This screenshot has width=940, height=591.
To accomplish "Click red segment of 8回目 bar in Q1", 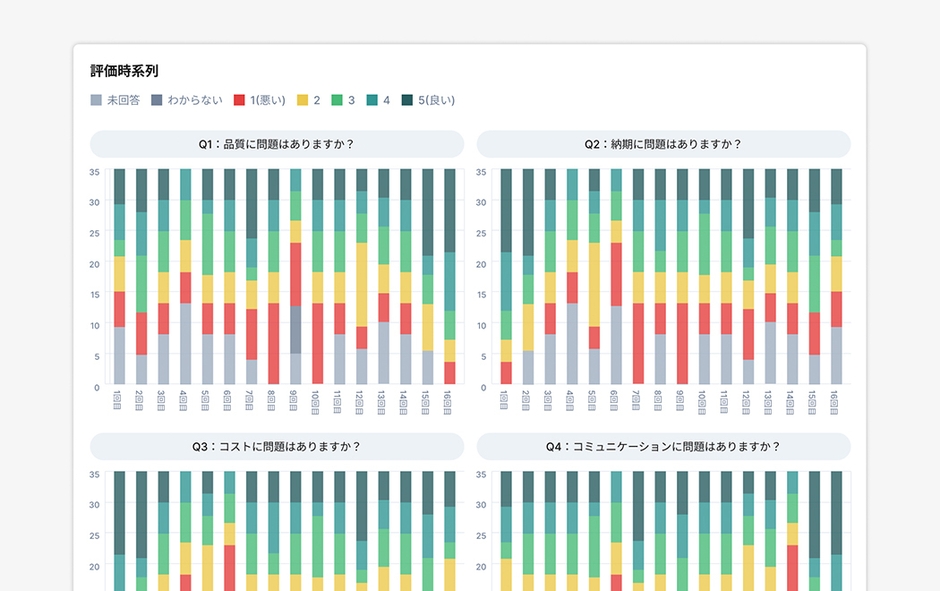I will pos(274,344).
